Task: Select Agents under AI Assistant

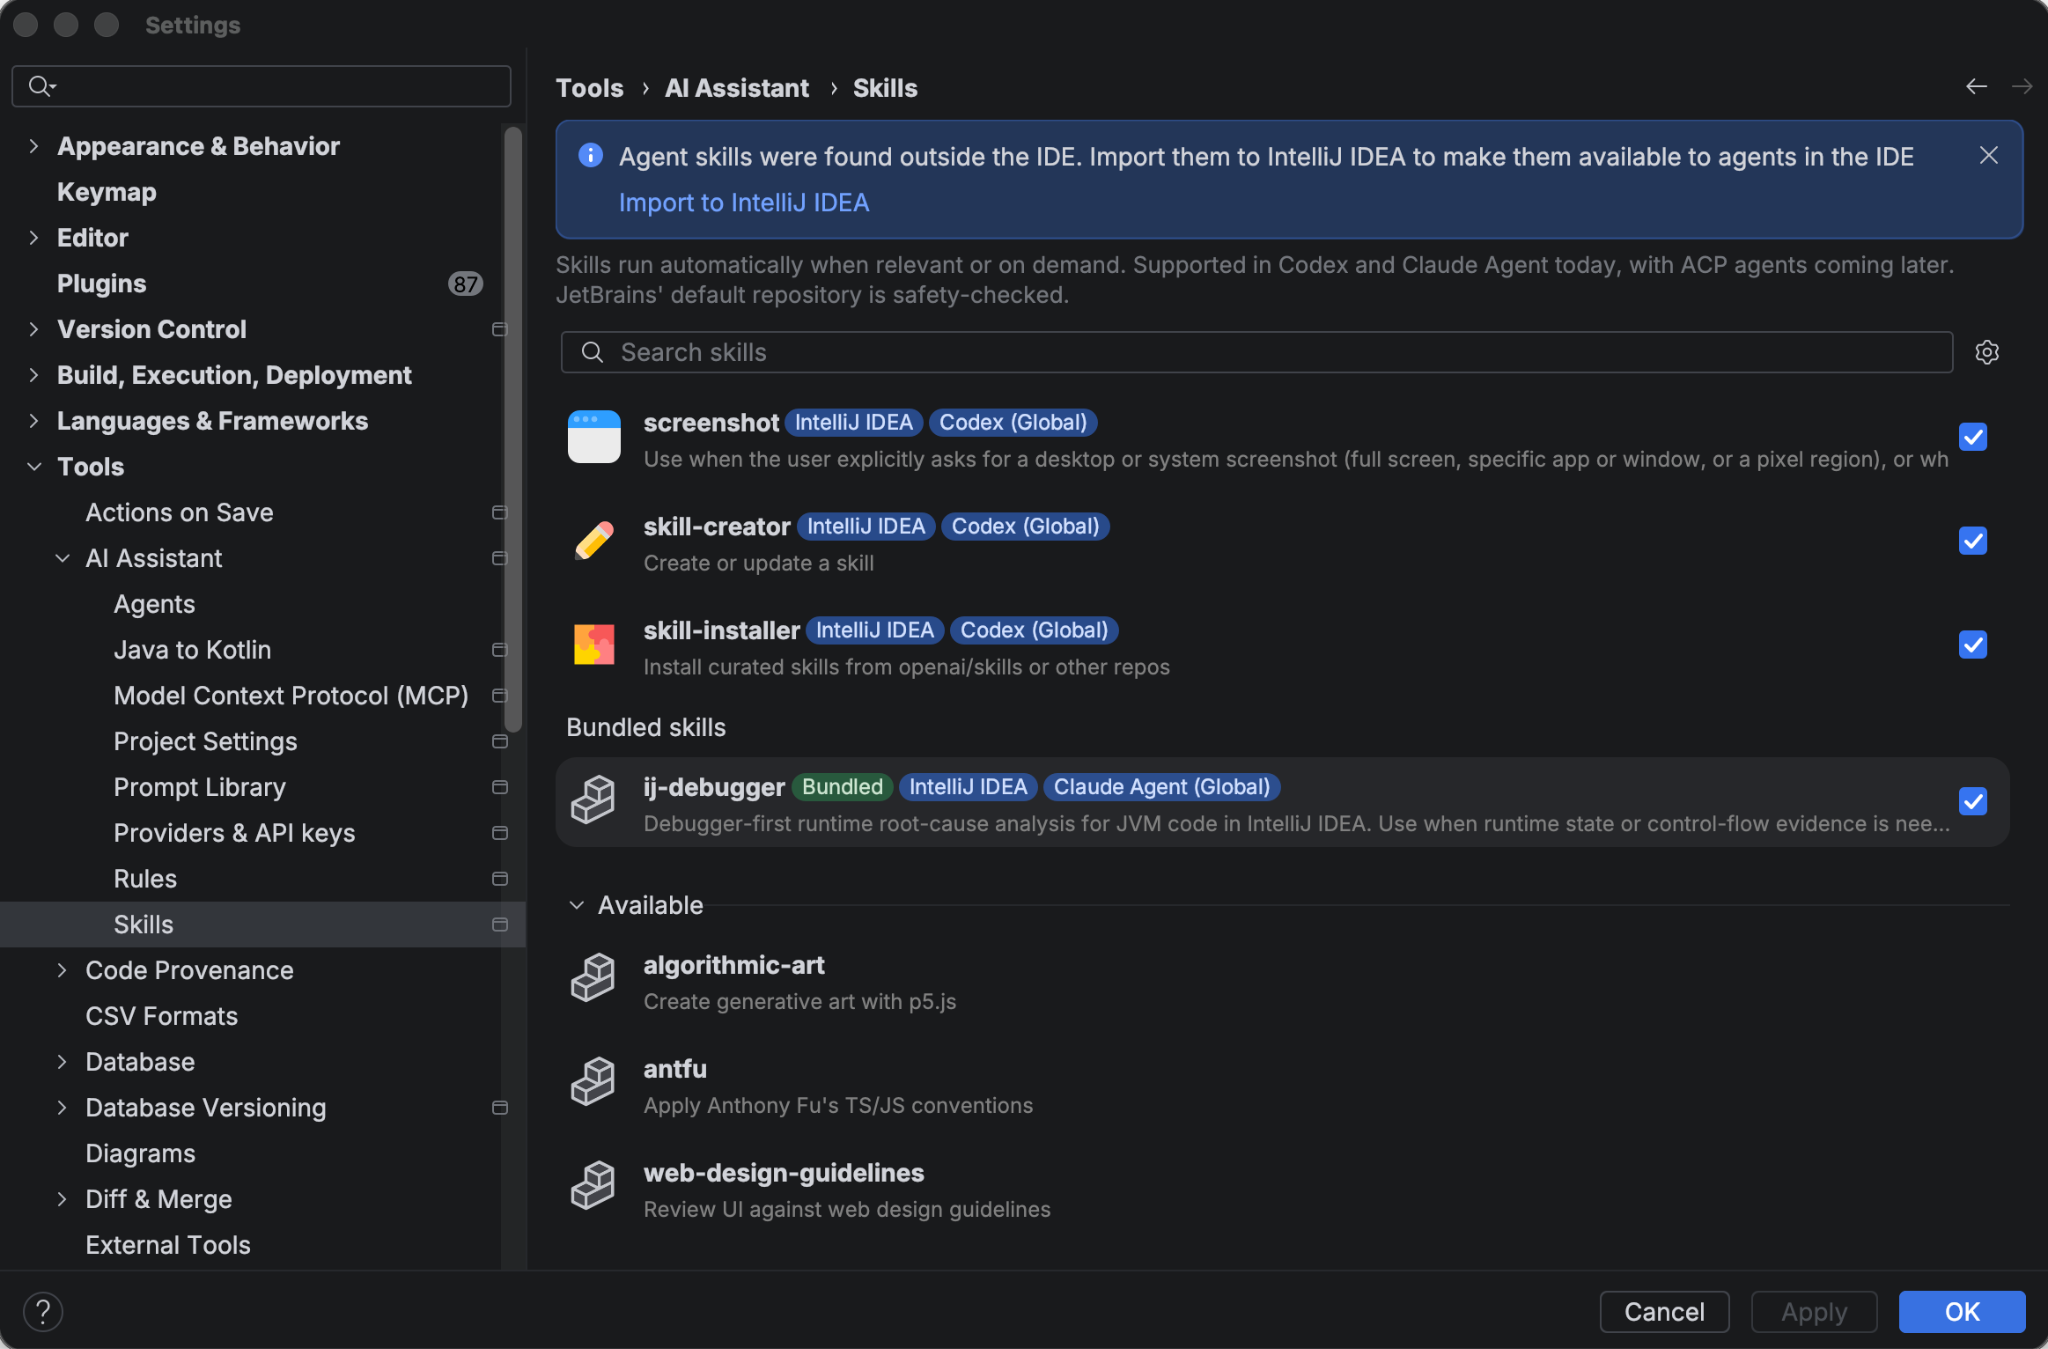Action: tap(154, 604)
